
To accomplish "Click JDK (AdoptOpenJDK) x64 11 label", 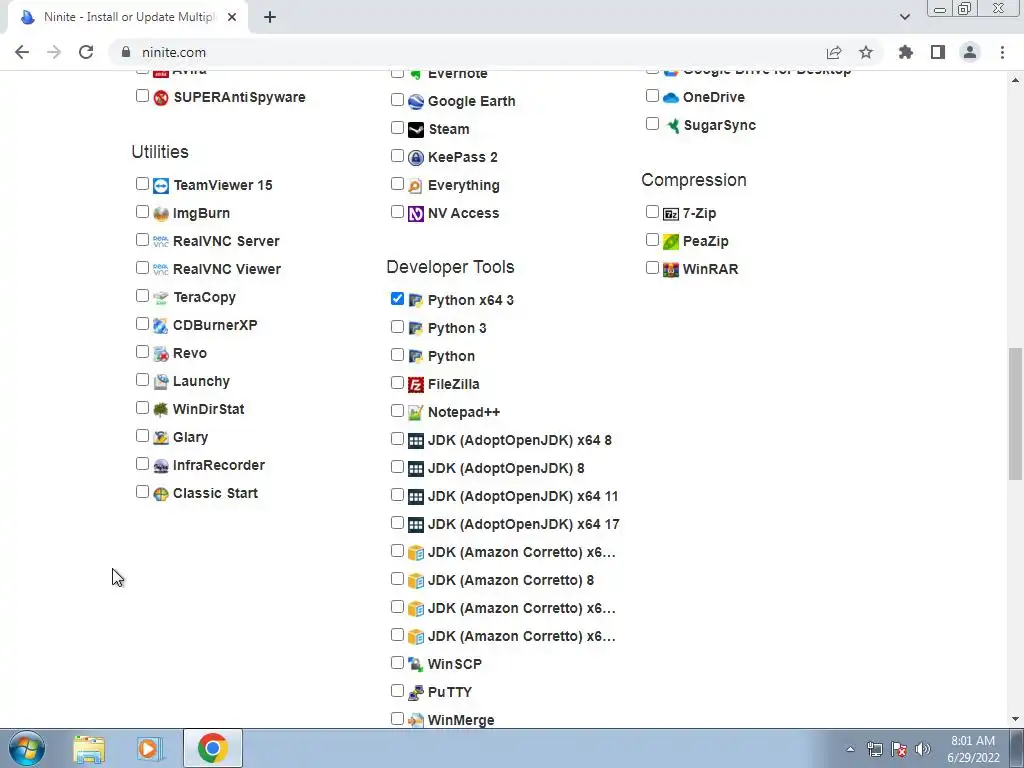I will pyautogui.click(x=523, y=496).
